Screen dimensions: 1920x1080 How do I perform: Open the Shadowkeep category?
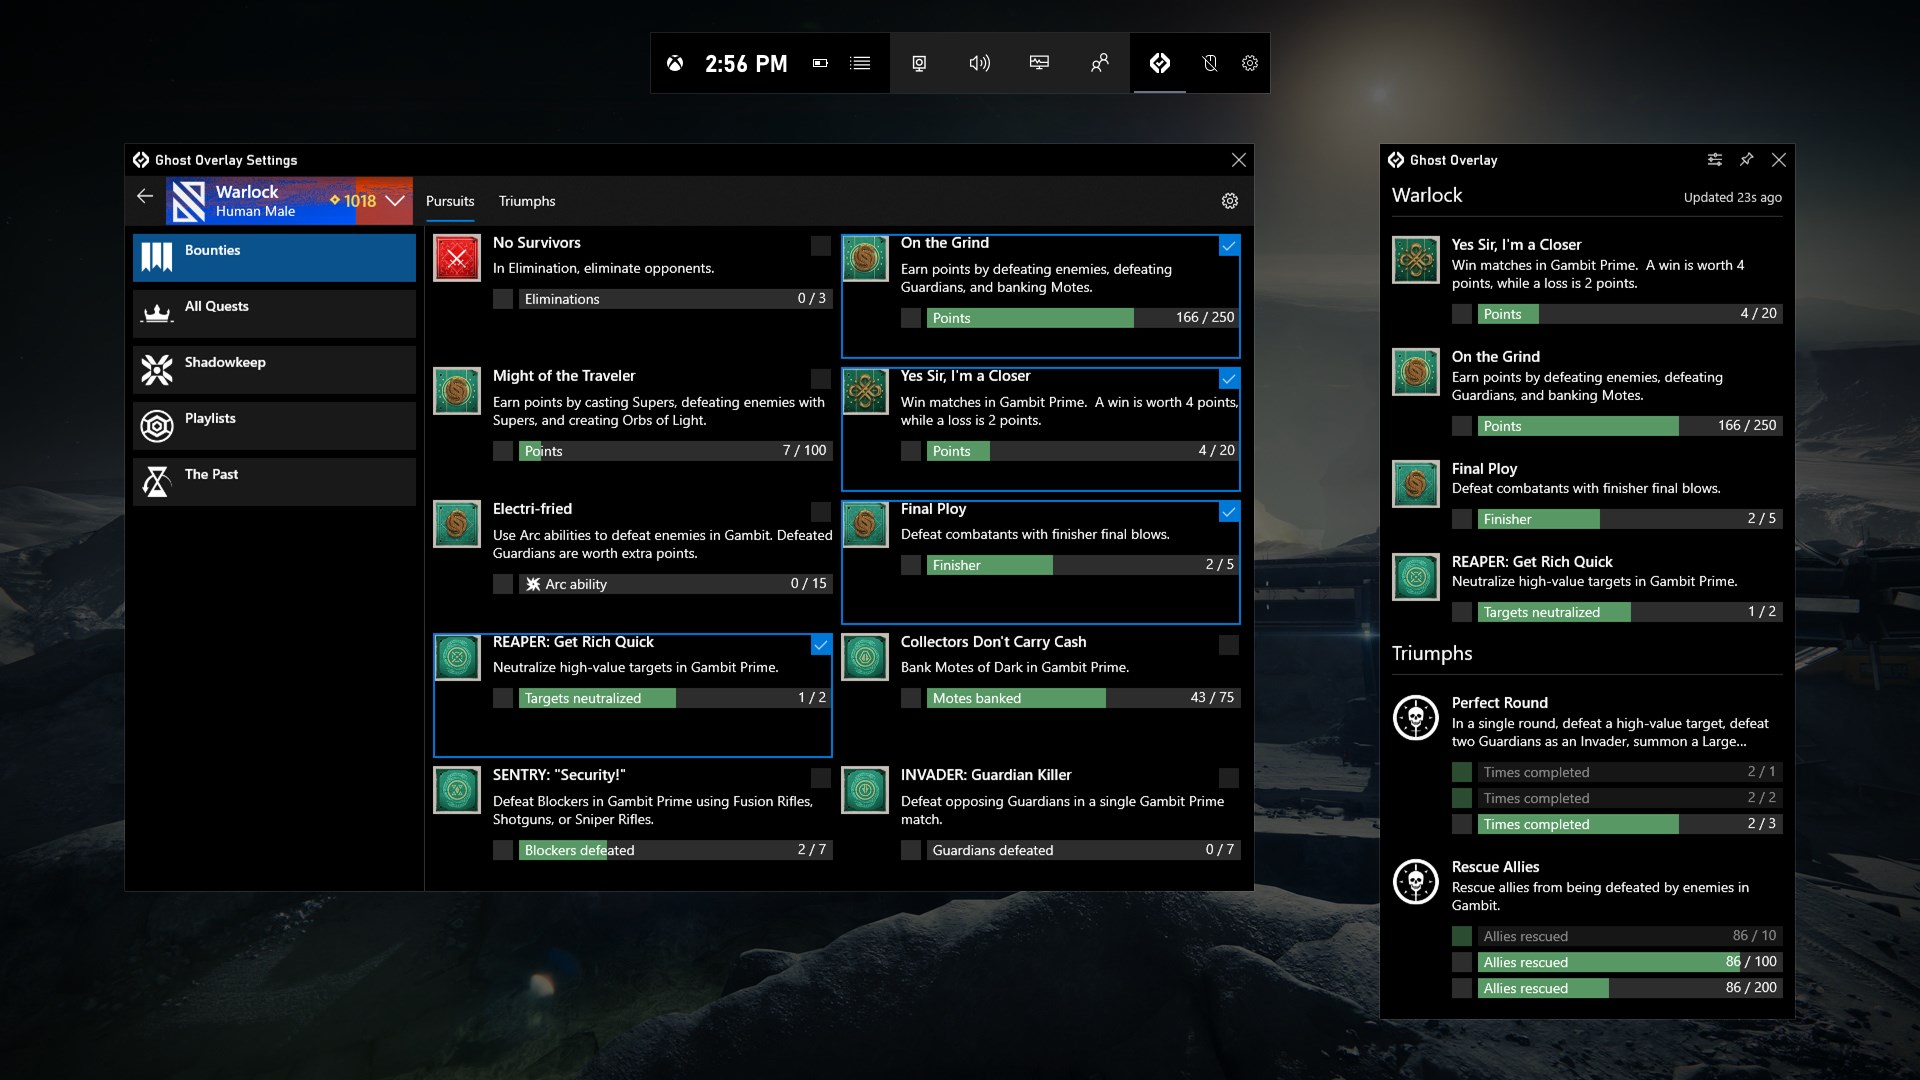(274, 370)
